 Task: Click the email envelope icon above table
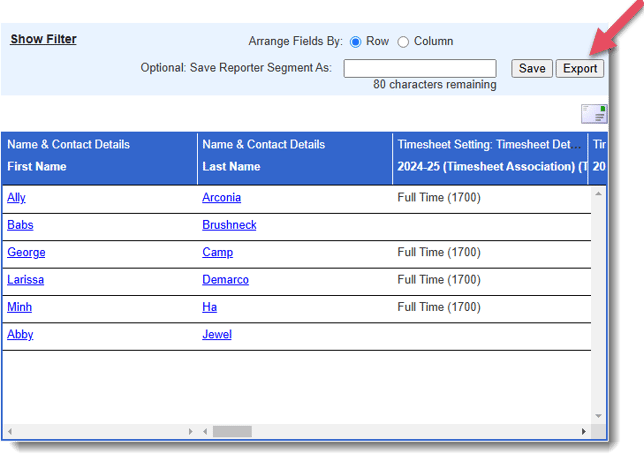(593, 114)
